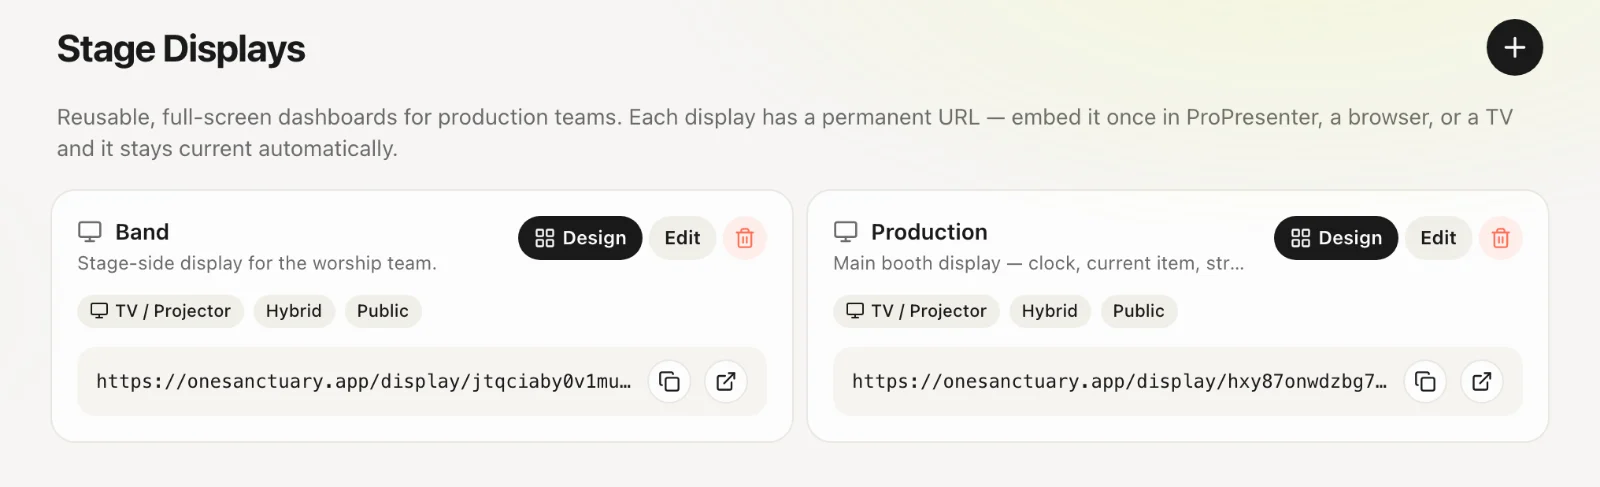Delete the Production display with trash icon
Viewport: 1600px width, 487px height.
(1501, 238)
